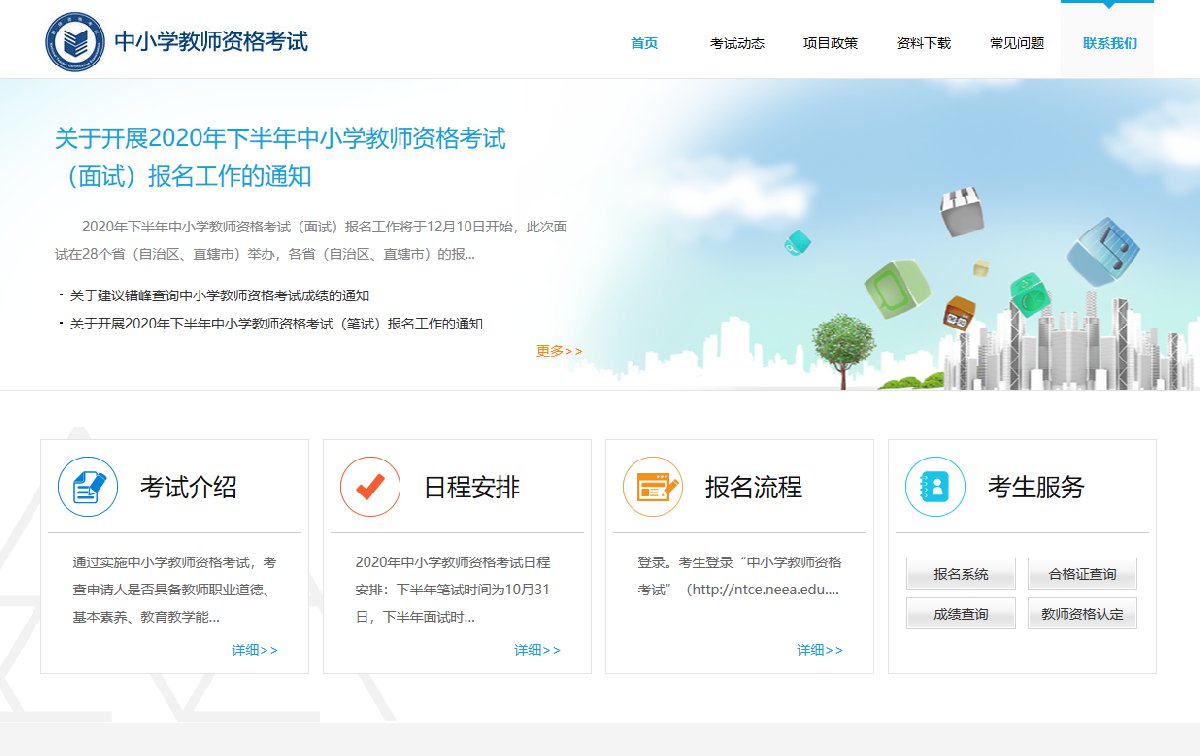Open the 首页 navigation tab
The height and width of the screenshot is (756, 1200).
point(644,43)
